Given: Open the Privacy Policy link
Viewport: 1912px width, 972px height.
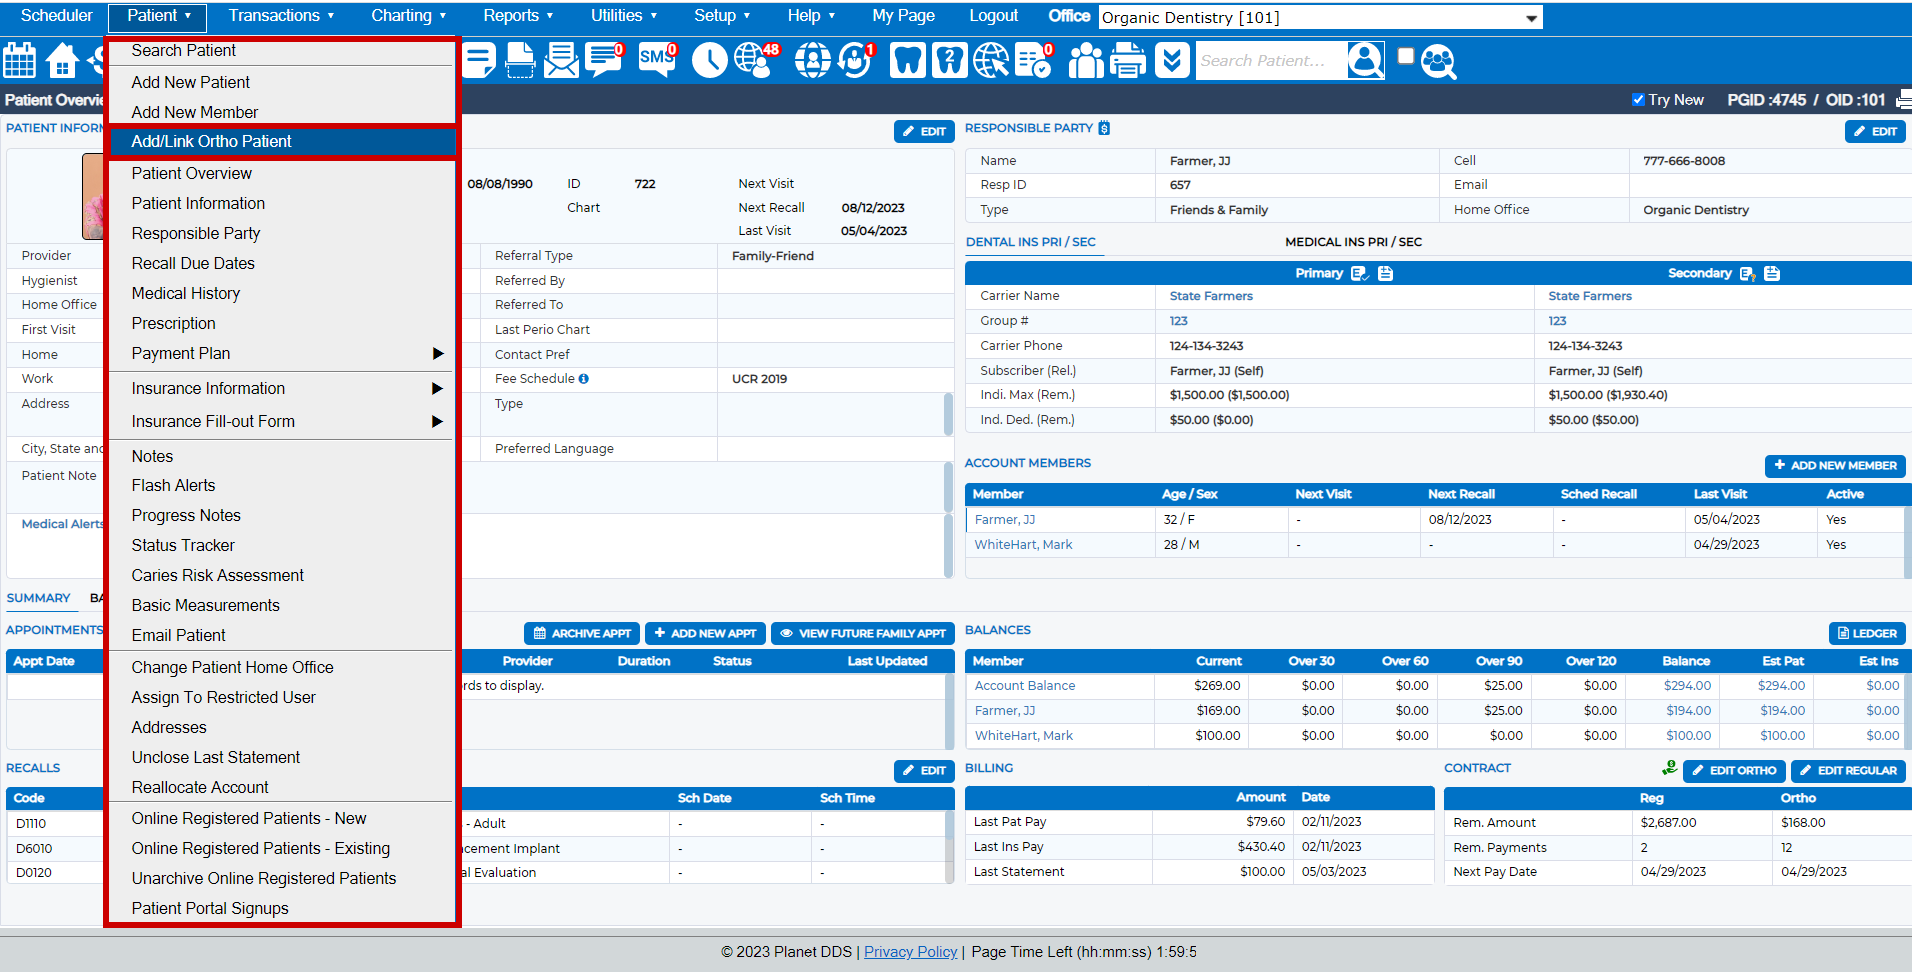Looking at the screenshot, I should point(910,952).
